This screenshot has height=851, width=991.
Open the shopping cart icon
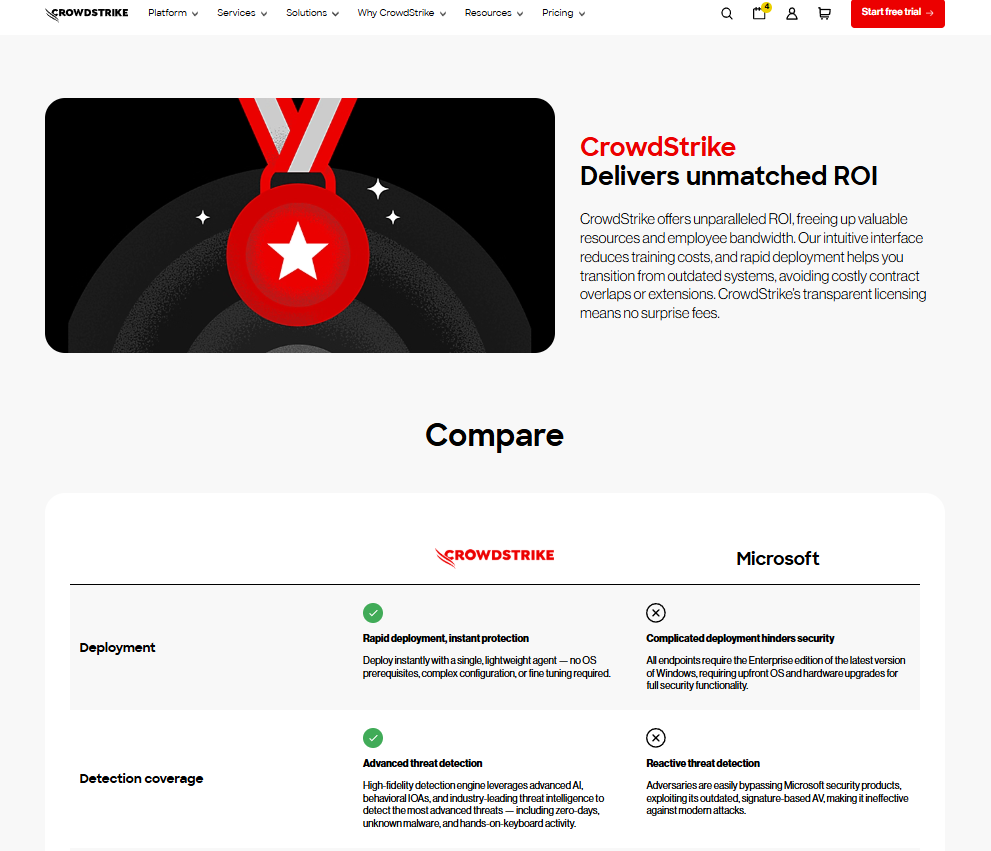pos(824,14)
